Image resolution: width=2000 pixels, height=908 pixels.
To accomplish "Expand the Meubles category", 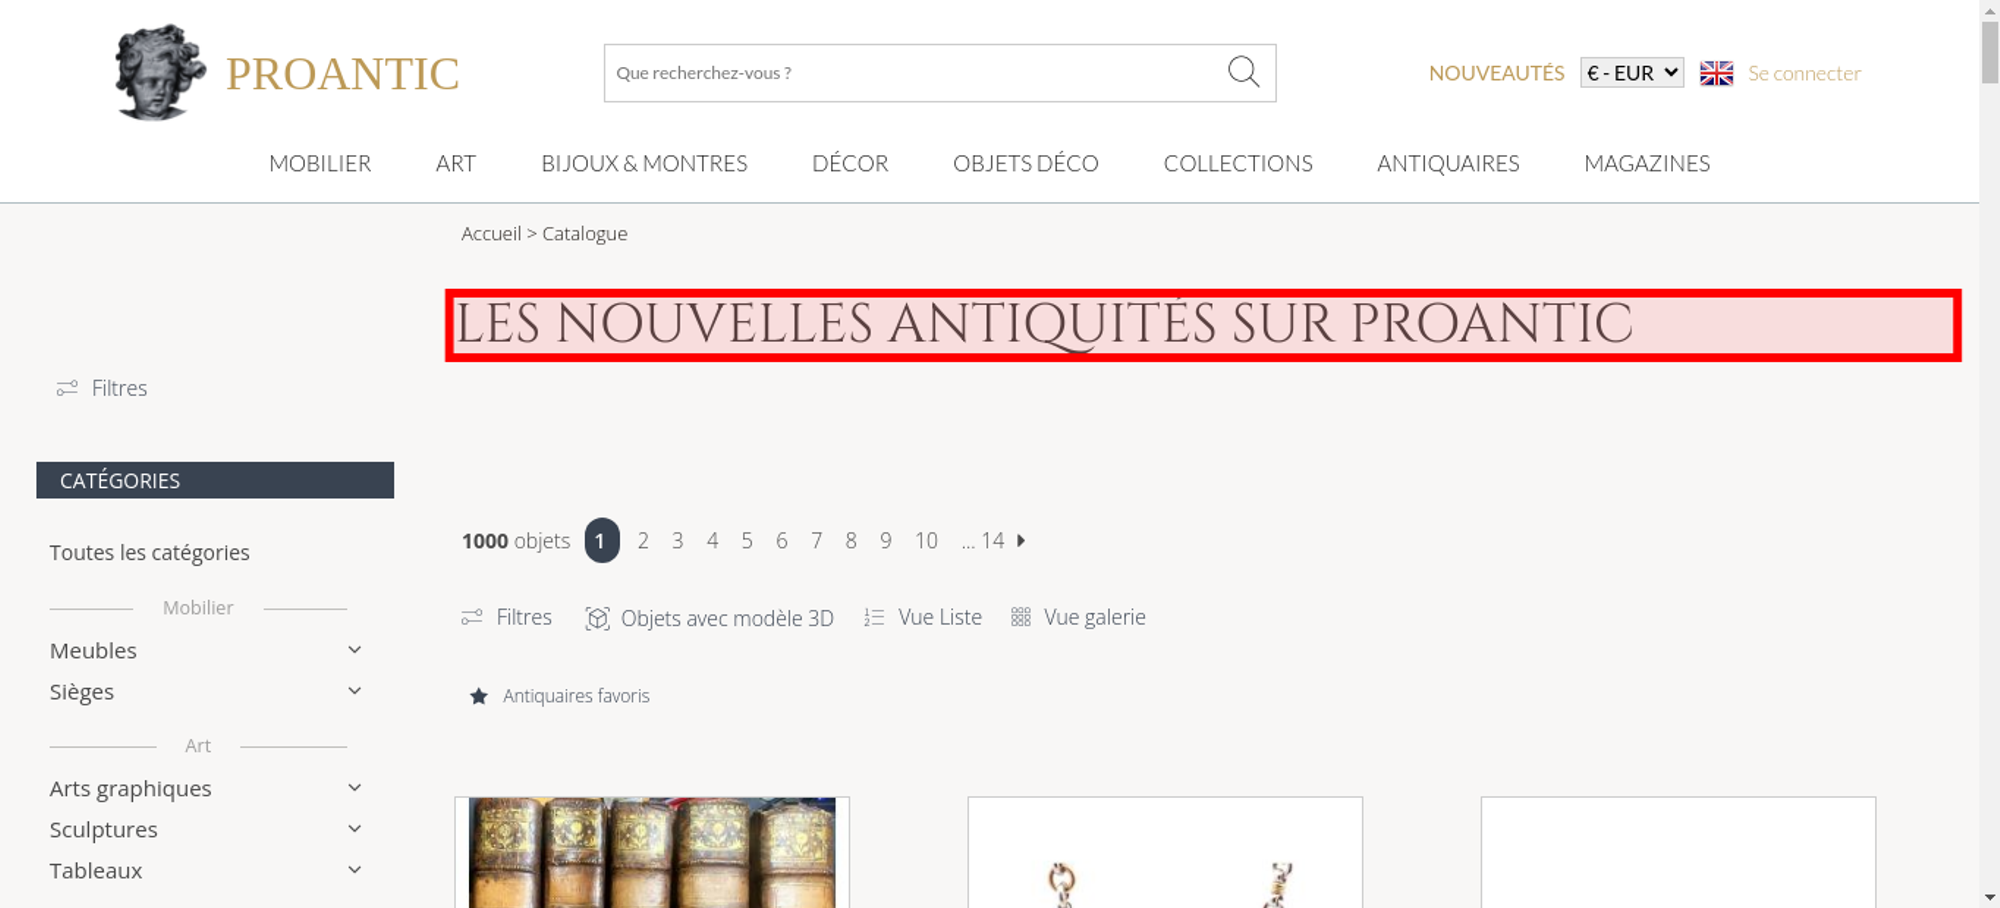I will pos(354,650).
